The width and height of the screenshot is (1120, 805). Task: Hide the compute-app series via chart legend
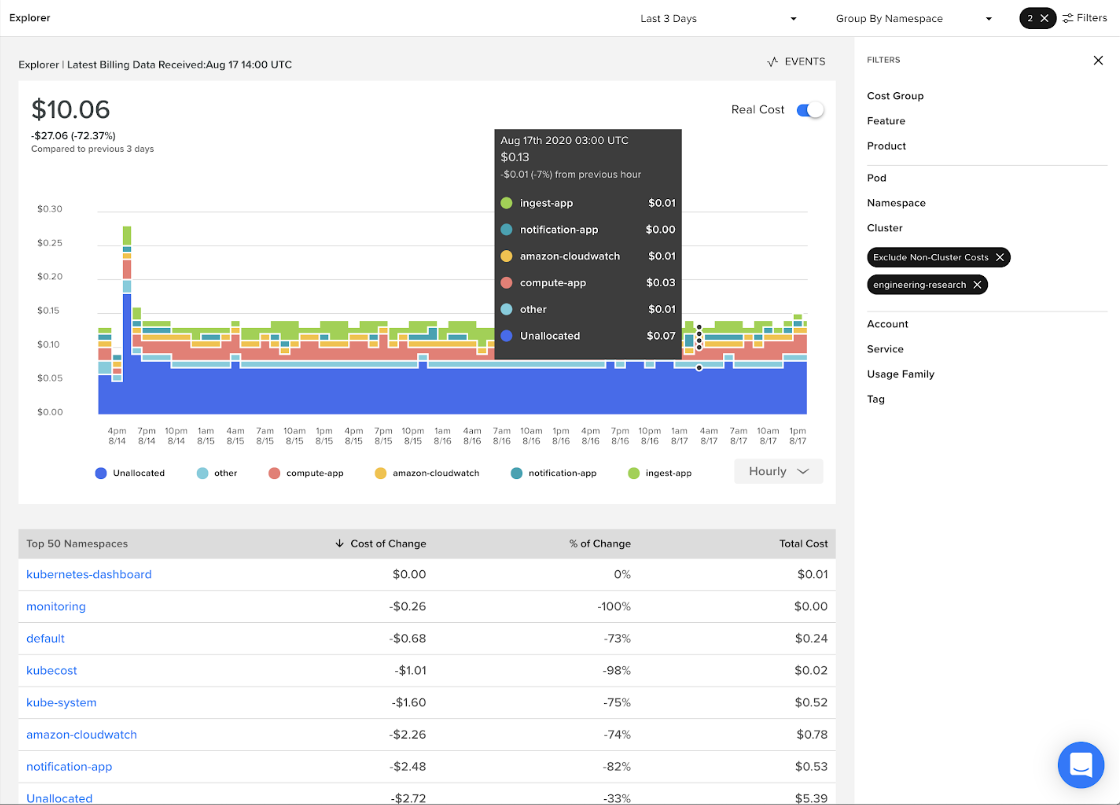click(306, 472)
